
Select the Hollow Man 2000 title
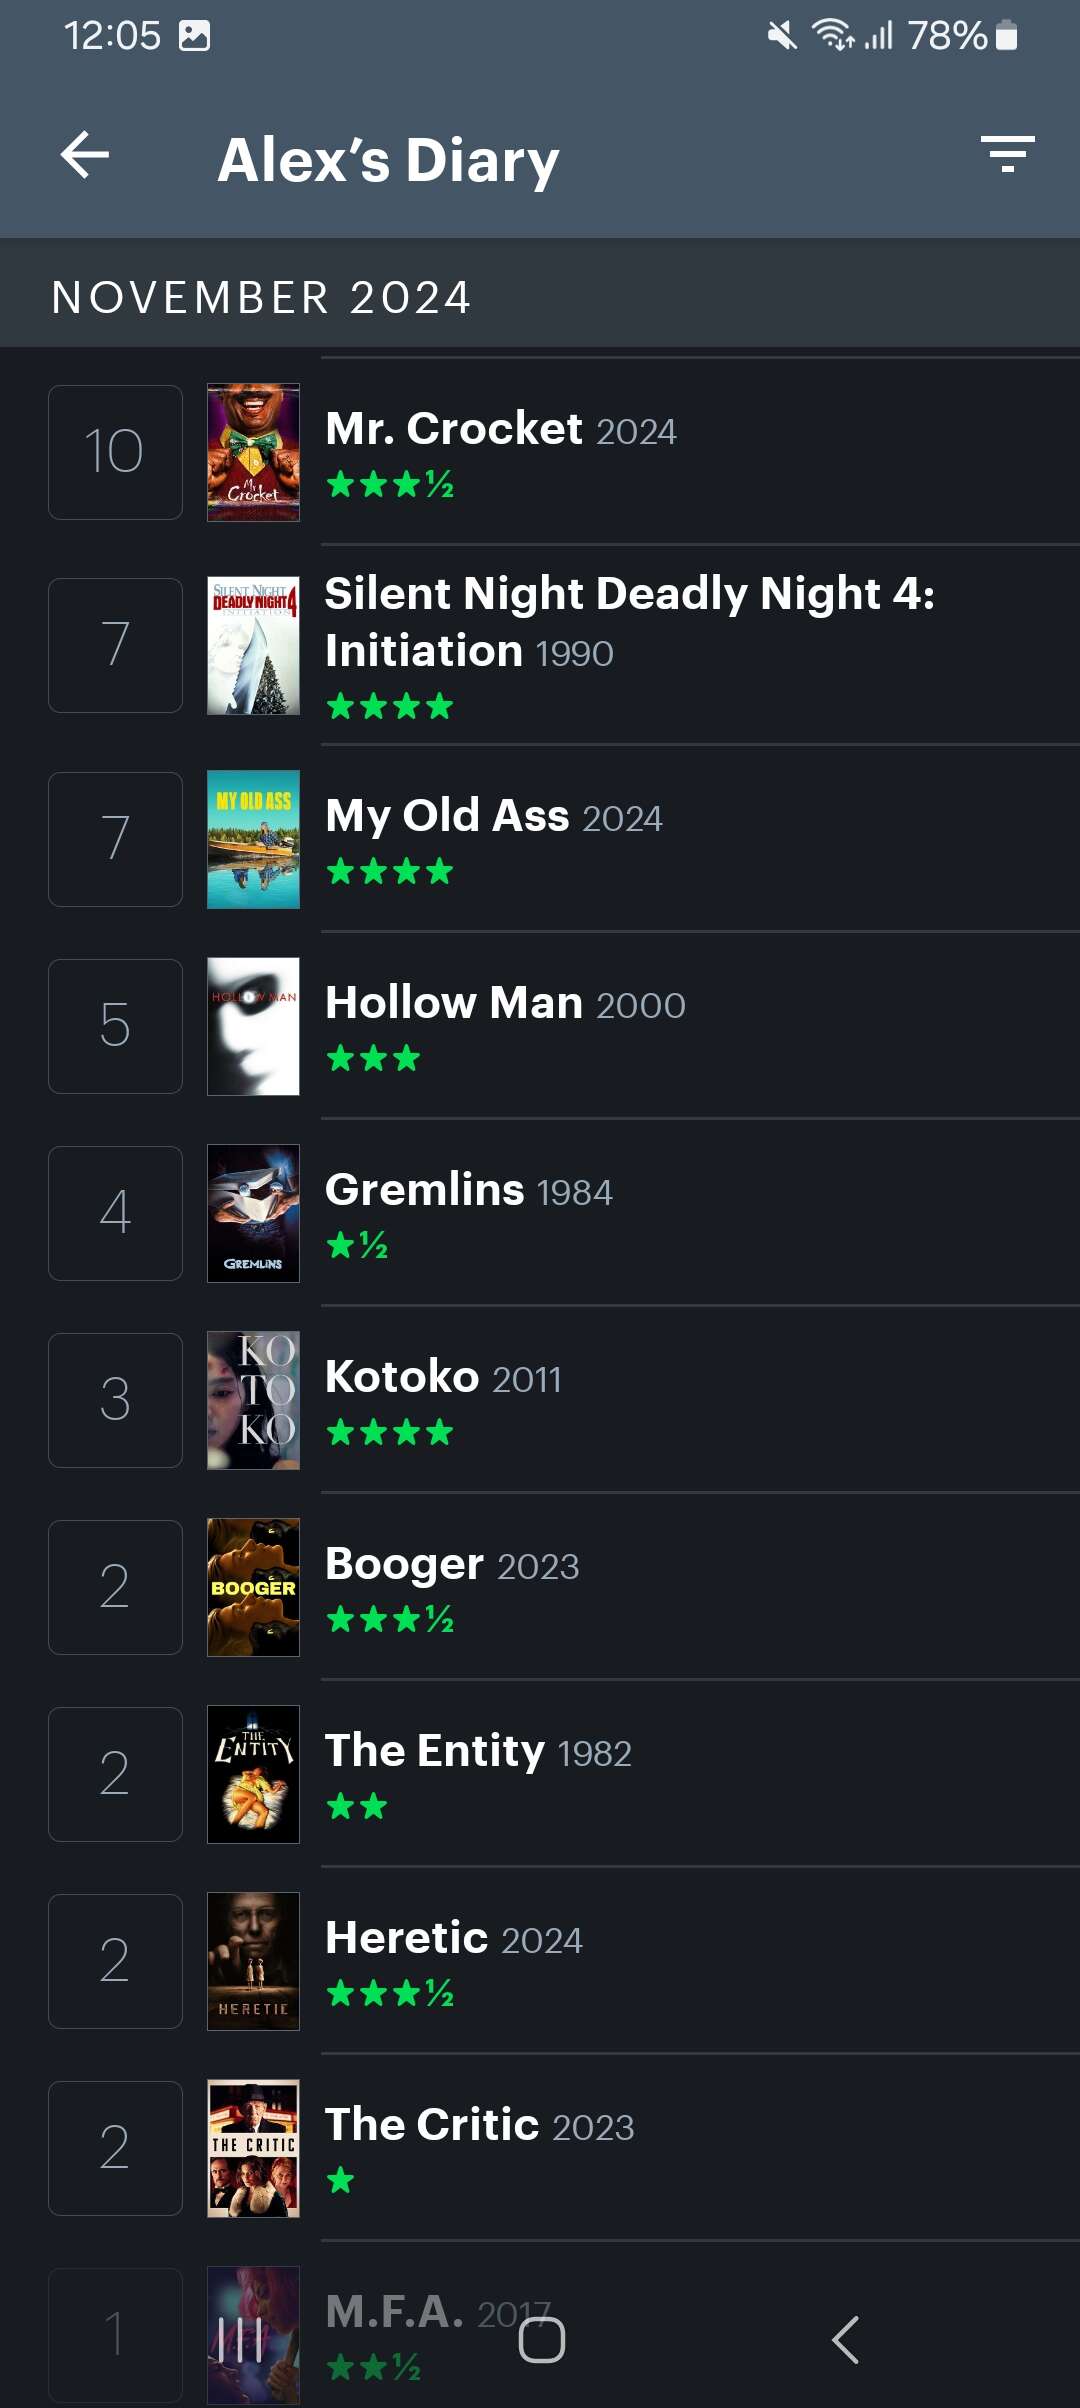point(505,1003)
